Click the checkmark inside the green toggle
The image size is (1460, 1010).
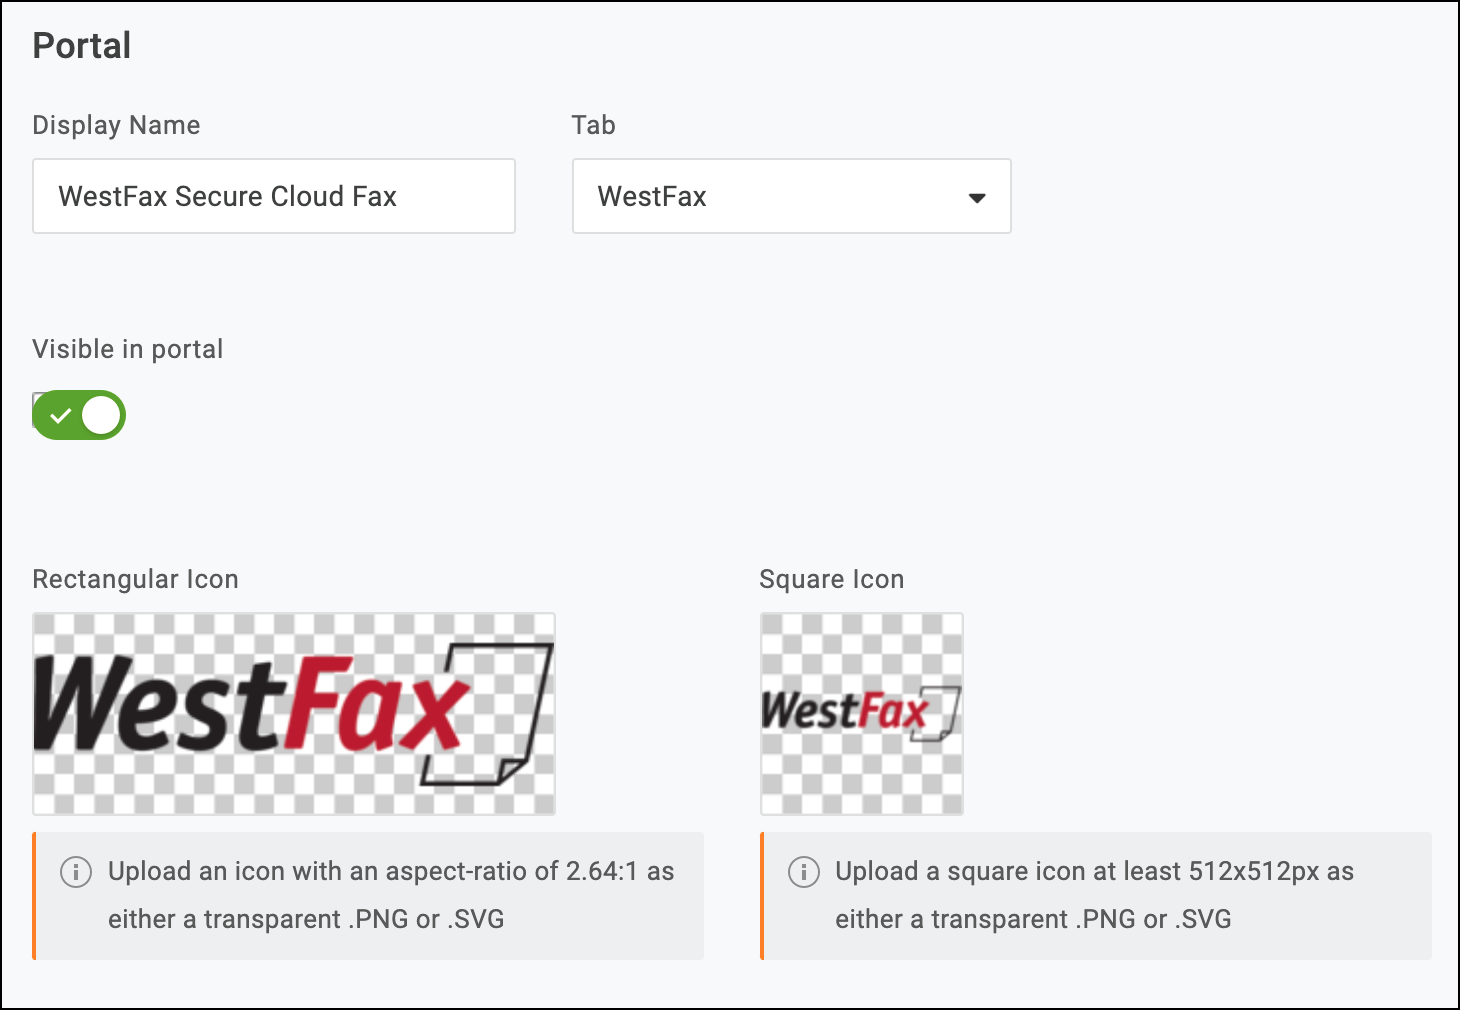[60, 416]
